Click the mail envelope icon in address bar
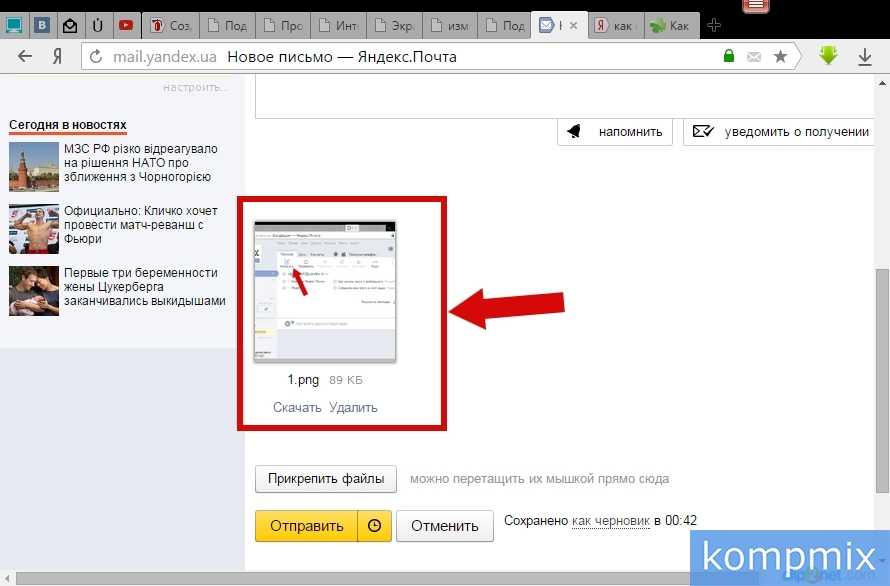 point(754,56)
